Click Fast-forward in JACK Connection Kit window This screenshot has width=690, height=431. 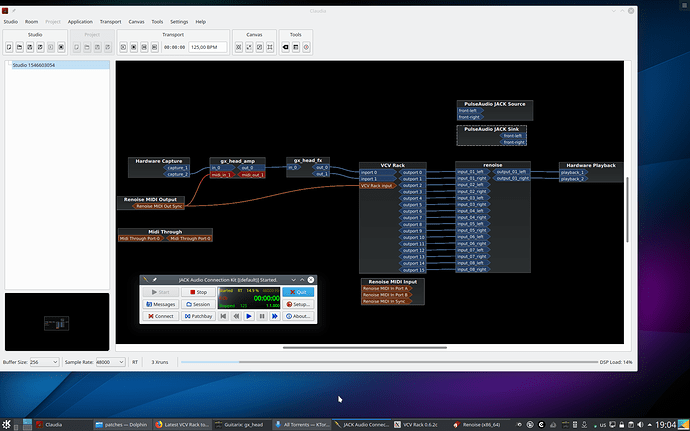275,316
